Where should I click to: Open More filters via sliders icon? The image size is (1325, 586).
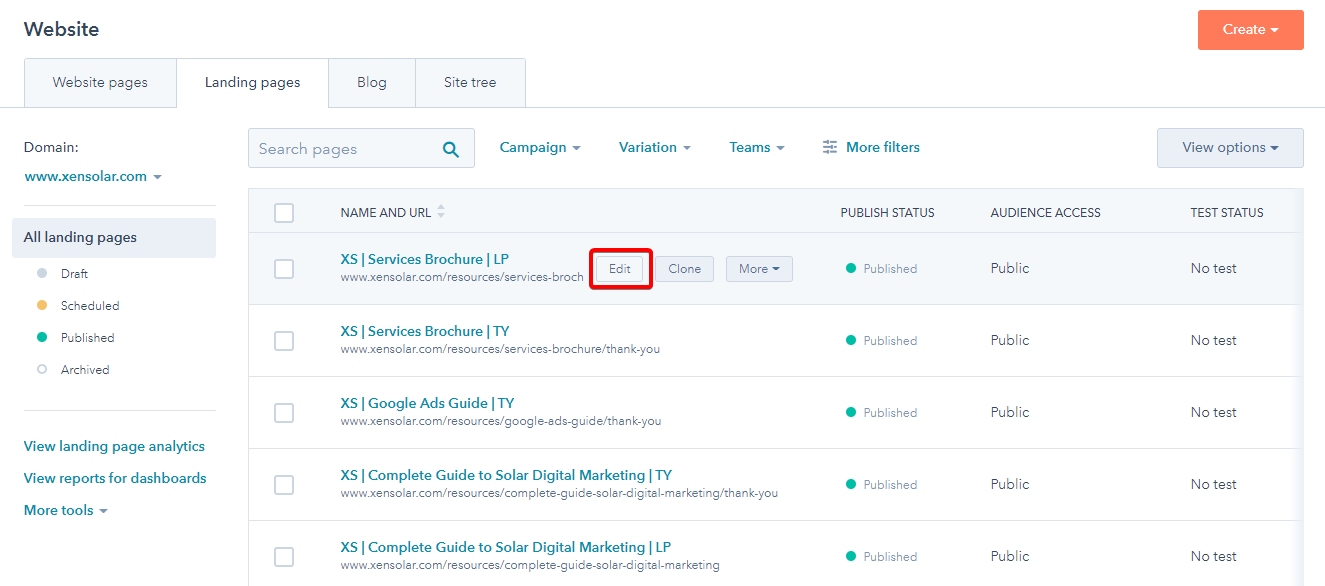[830, 147]
